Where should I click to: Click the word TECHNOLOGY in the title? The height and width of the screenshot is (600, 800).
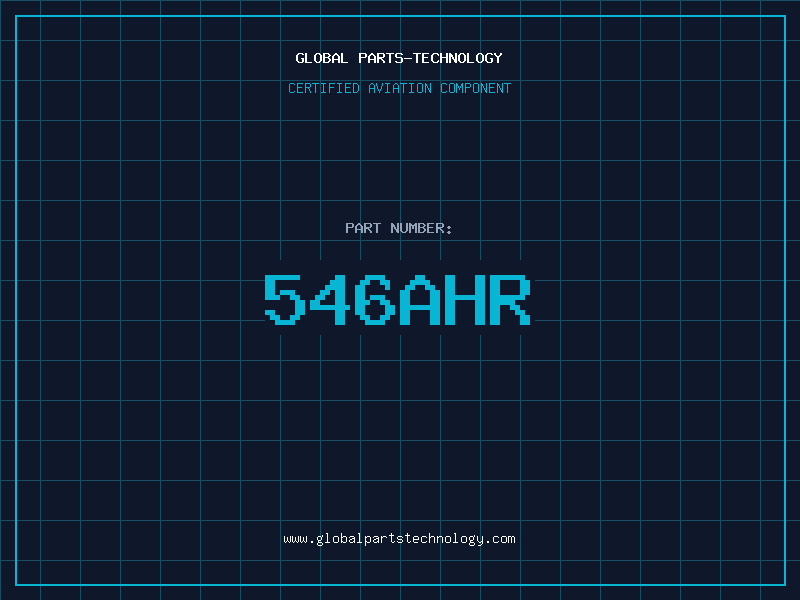(458, 58)
